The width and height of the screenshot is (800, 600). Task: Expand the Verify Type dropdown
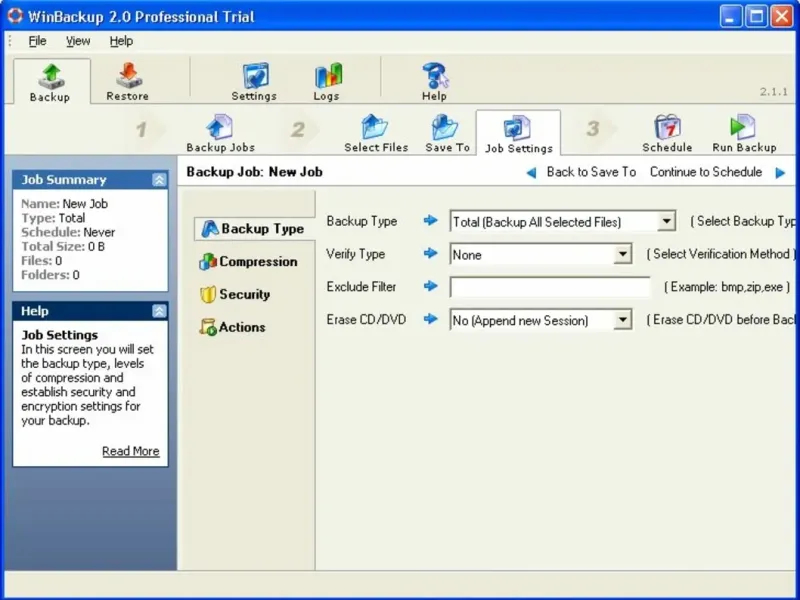point(622,254)
